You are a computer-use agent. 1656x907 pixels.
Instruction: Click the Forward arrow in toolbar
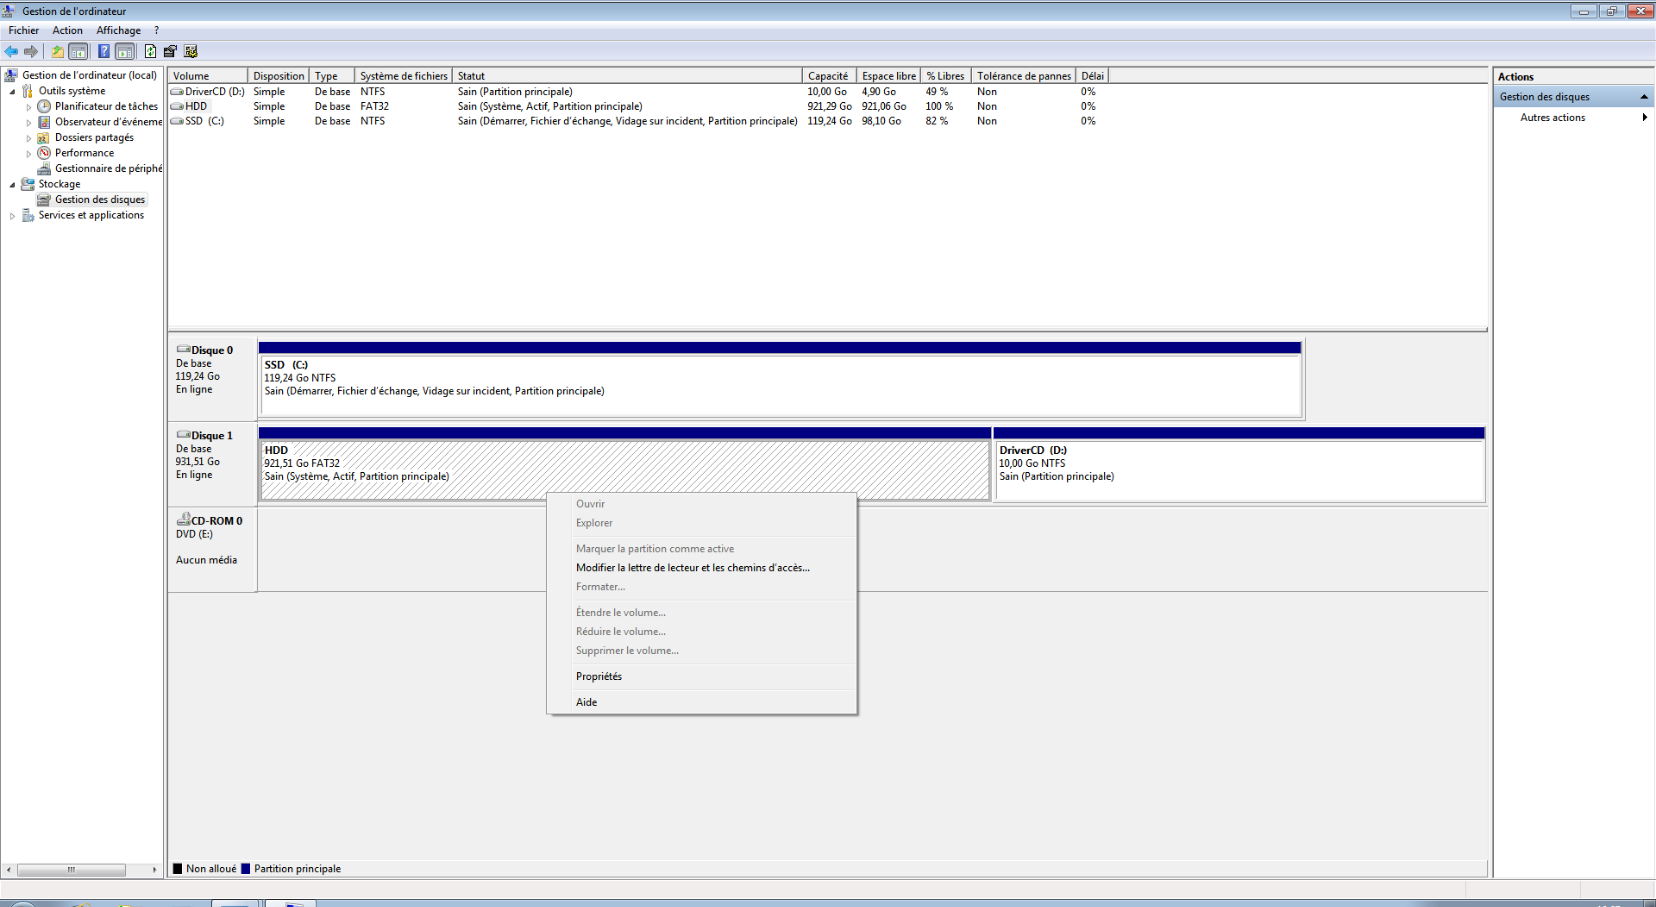[31, 51]
